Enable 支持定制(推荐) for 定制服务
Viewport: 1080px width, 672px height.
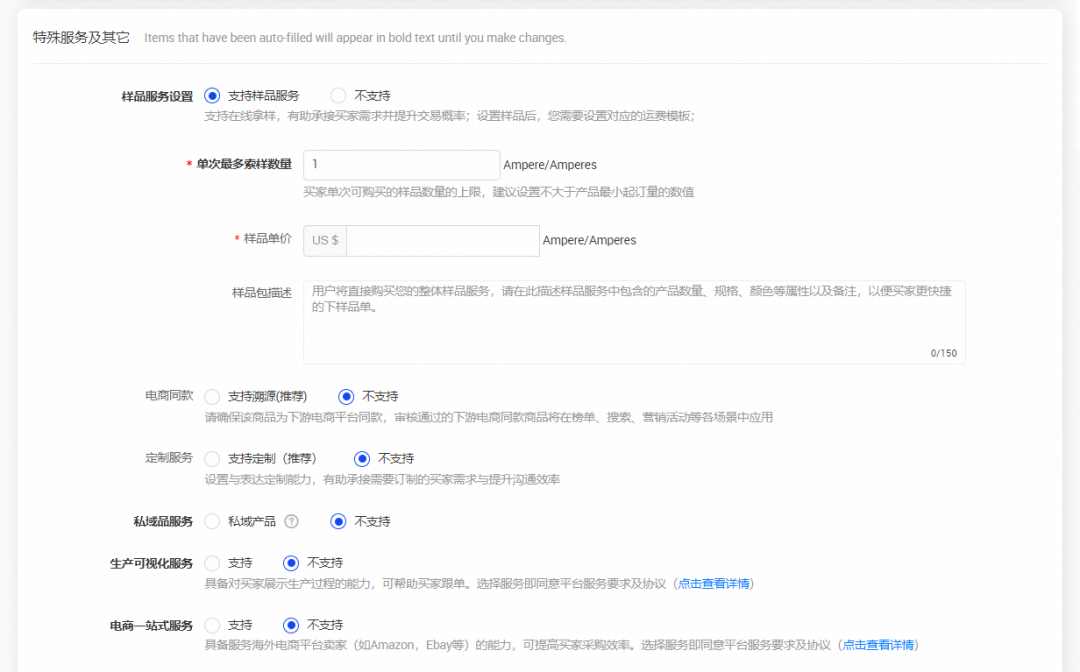tap(212, 458)
